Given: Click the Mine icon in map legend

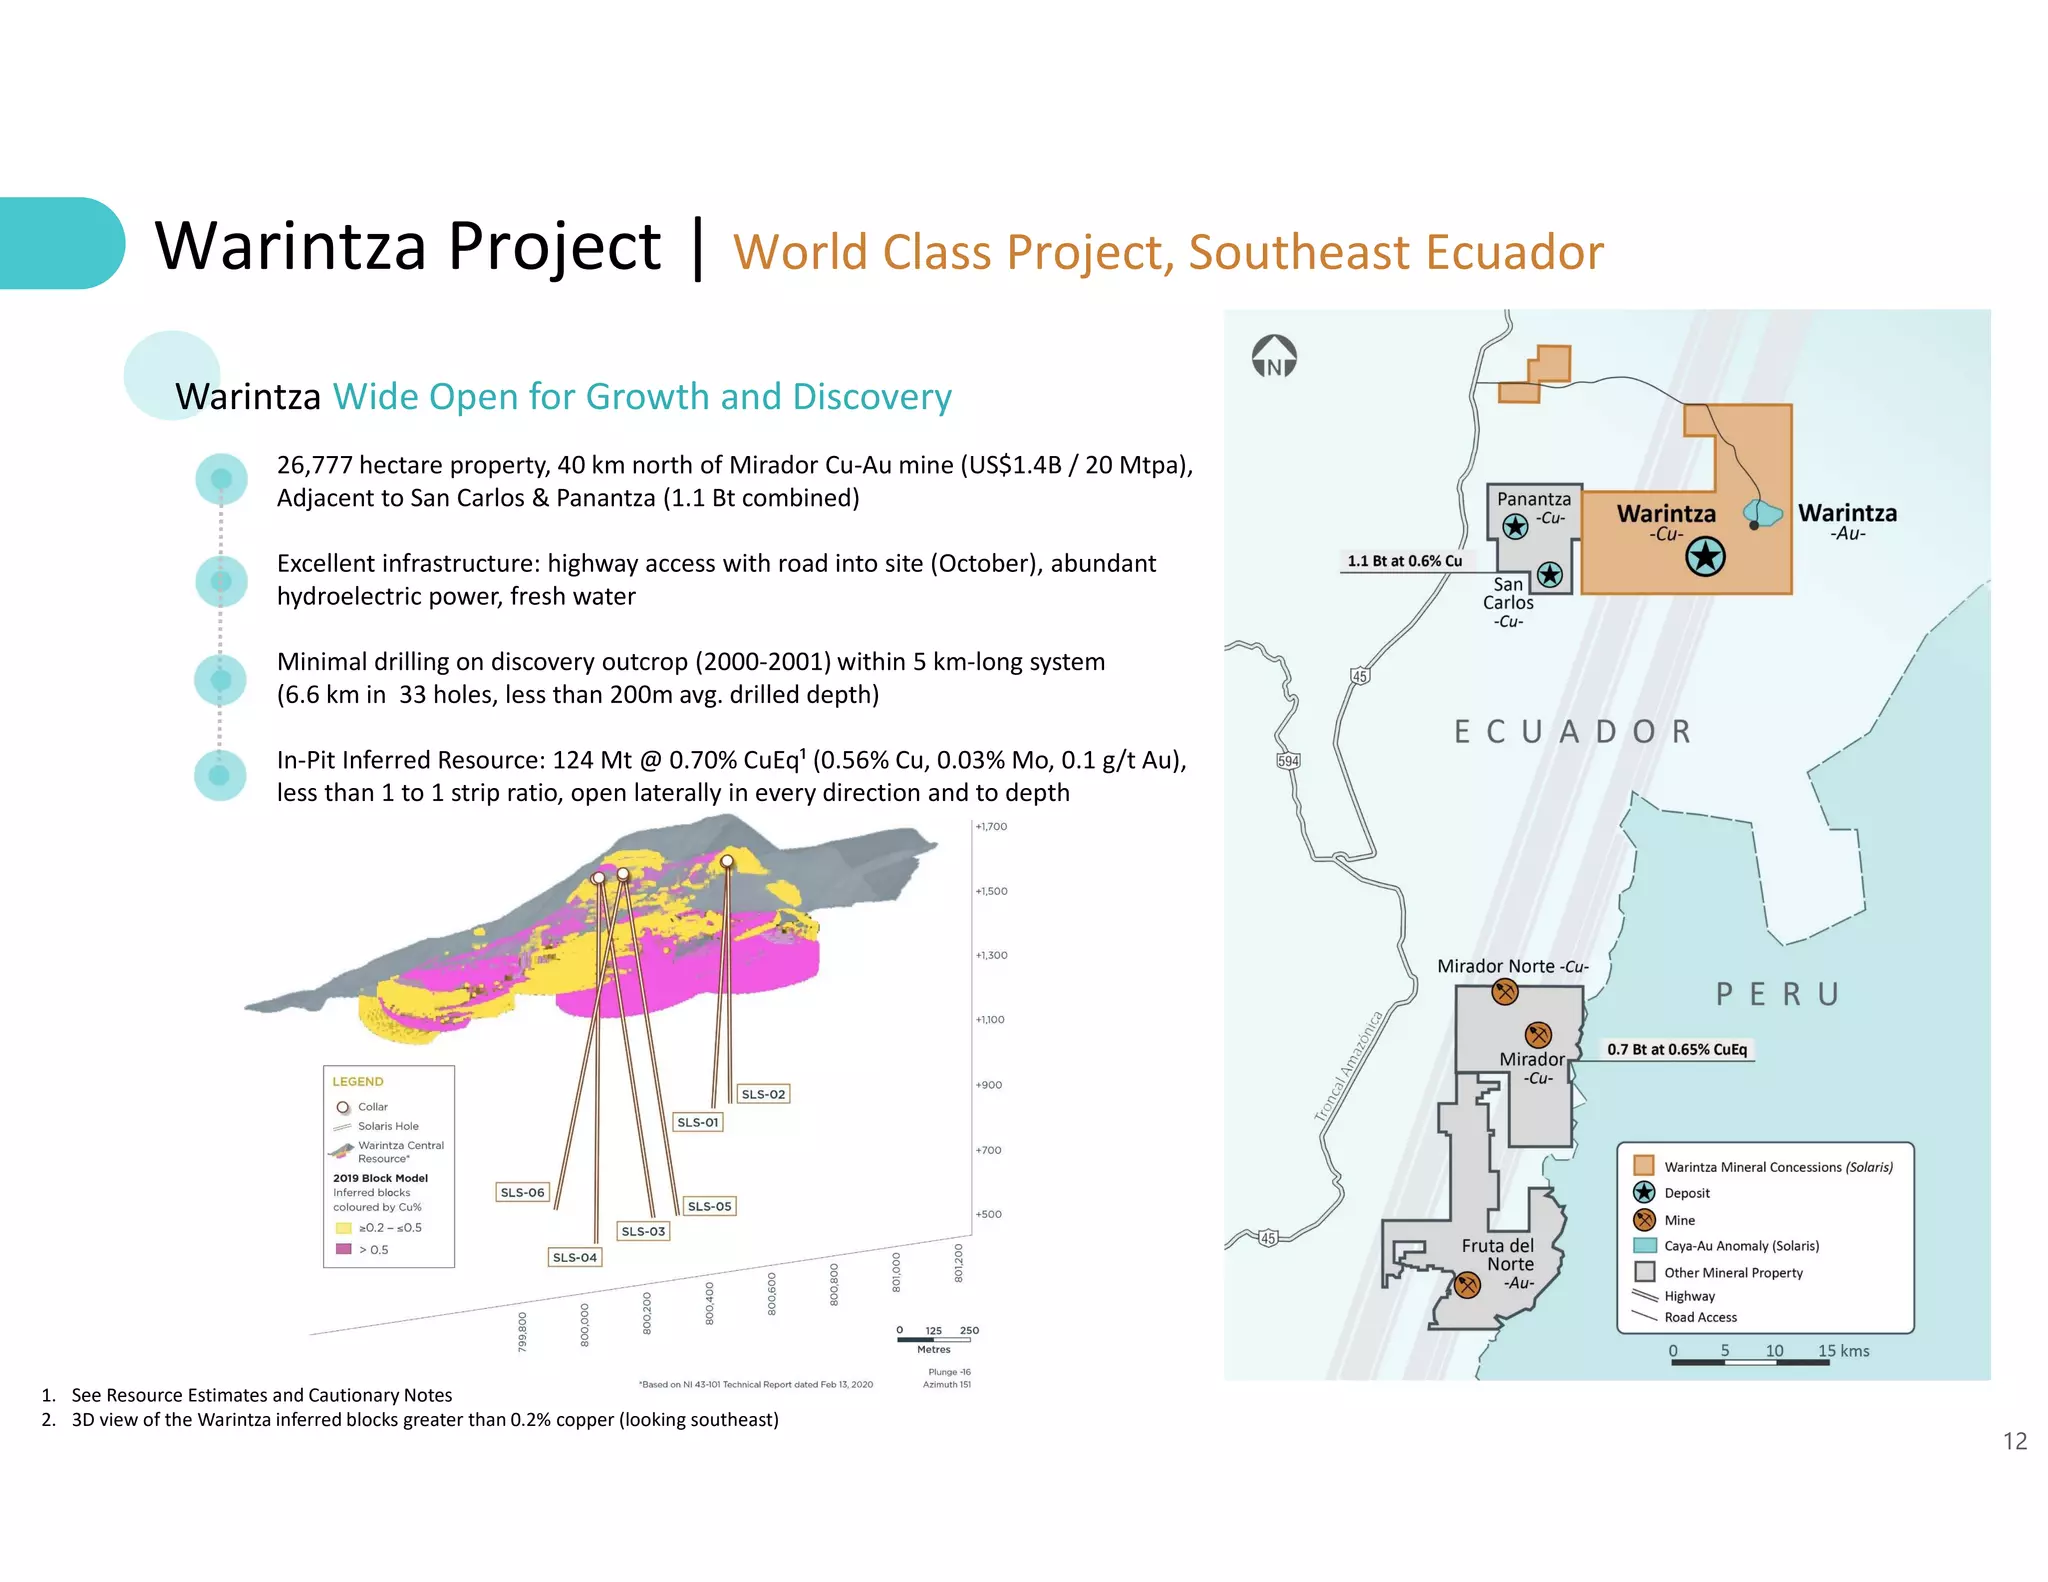Looking at the screenshot, I should pyautogui.click(x=1644, y=1219).
